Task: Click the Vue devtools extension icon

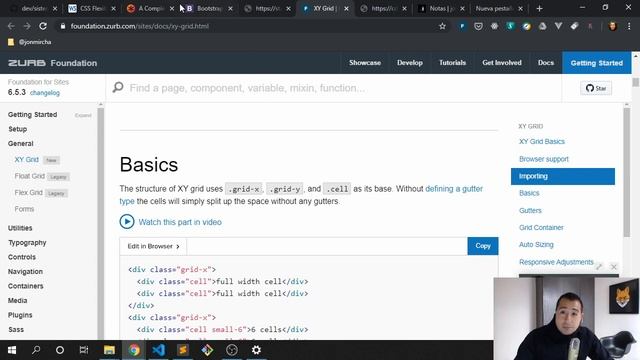Action: pyautogui.click(x=558, y=26)
